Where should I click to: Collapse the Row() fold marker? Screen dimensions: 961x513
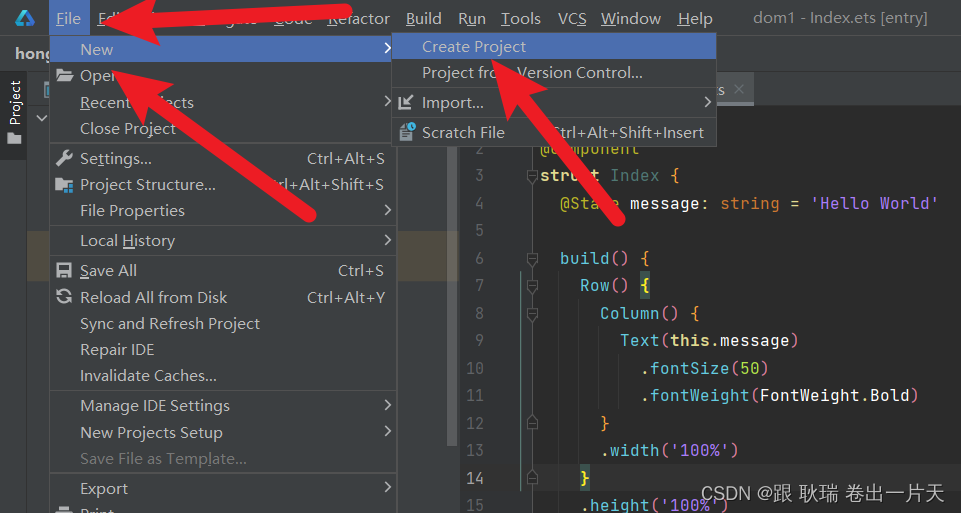[x=532, y=286]
